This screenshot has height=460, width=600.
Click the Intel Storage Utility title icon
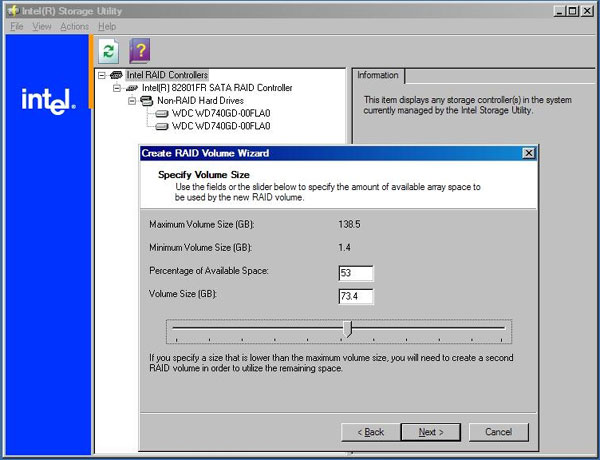tap(13, 10)
